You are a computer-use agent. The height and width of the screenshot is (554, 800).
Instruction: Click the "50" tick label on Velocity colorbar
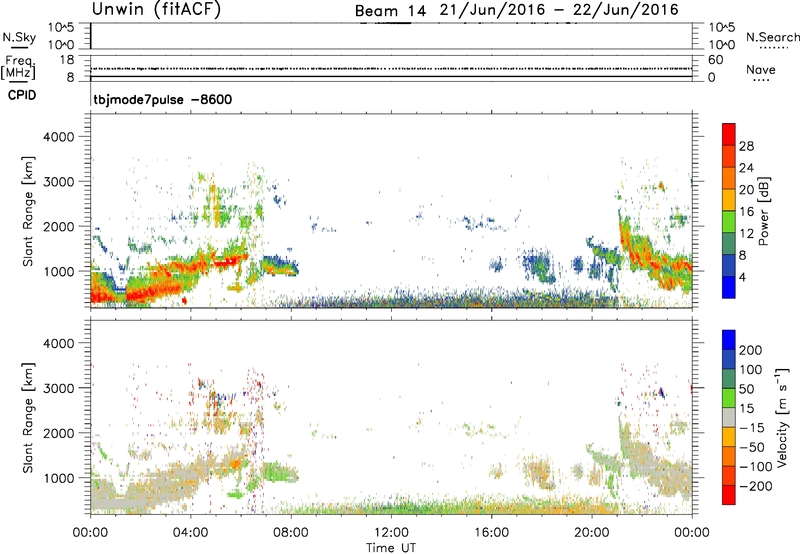pyautogui.click(x=746, y=389)
